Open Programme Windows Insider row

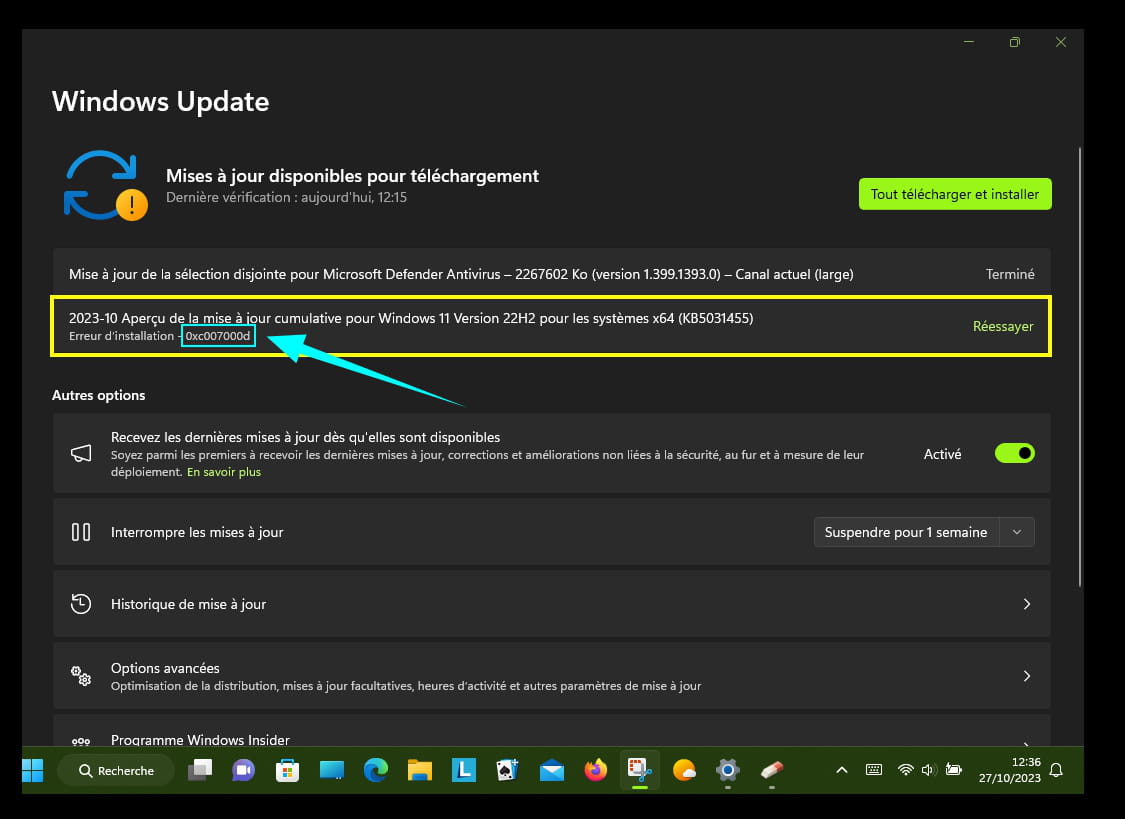point(552,732)
